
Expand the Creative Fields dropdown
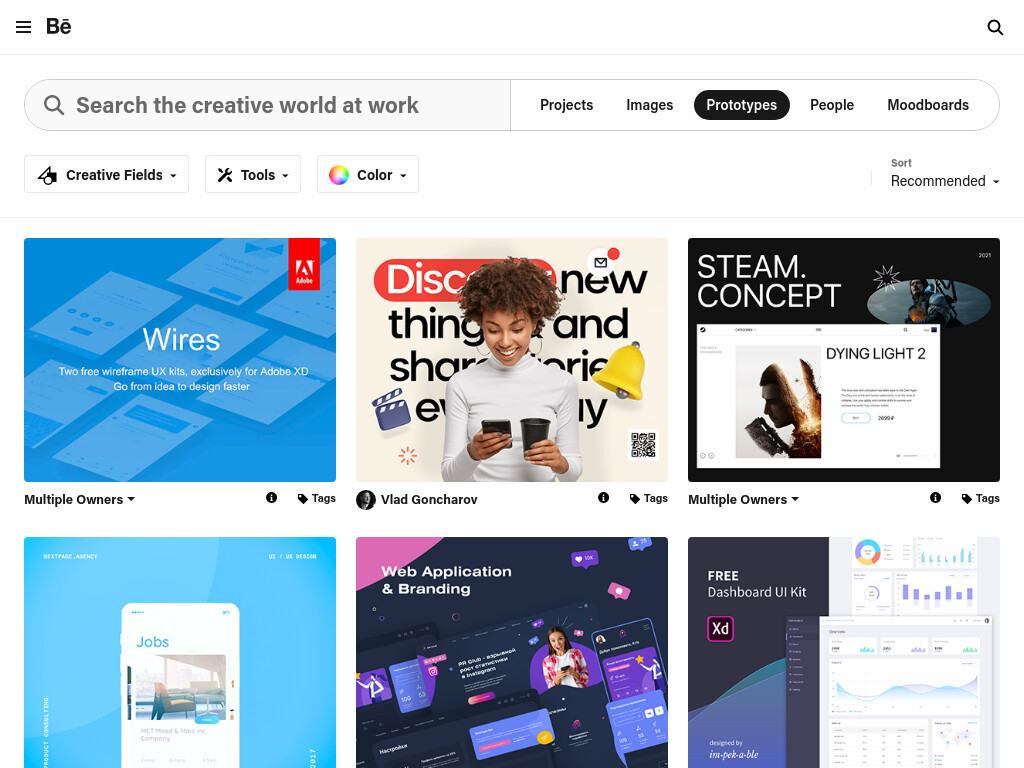pyautogui.click(x=106, y=174)
